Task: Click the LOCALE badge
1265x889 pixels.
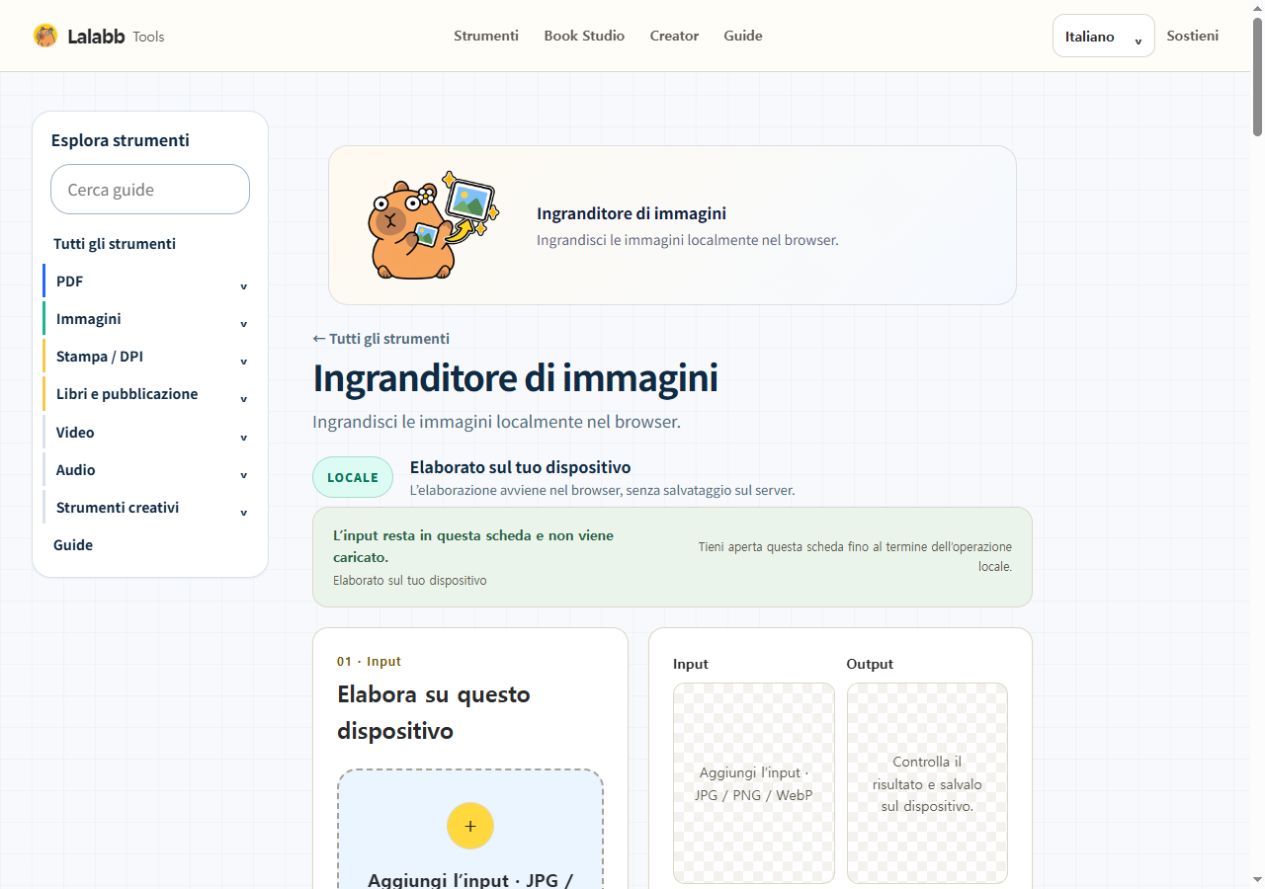Action: (x=353, y=477)
